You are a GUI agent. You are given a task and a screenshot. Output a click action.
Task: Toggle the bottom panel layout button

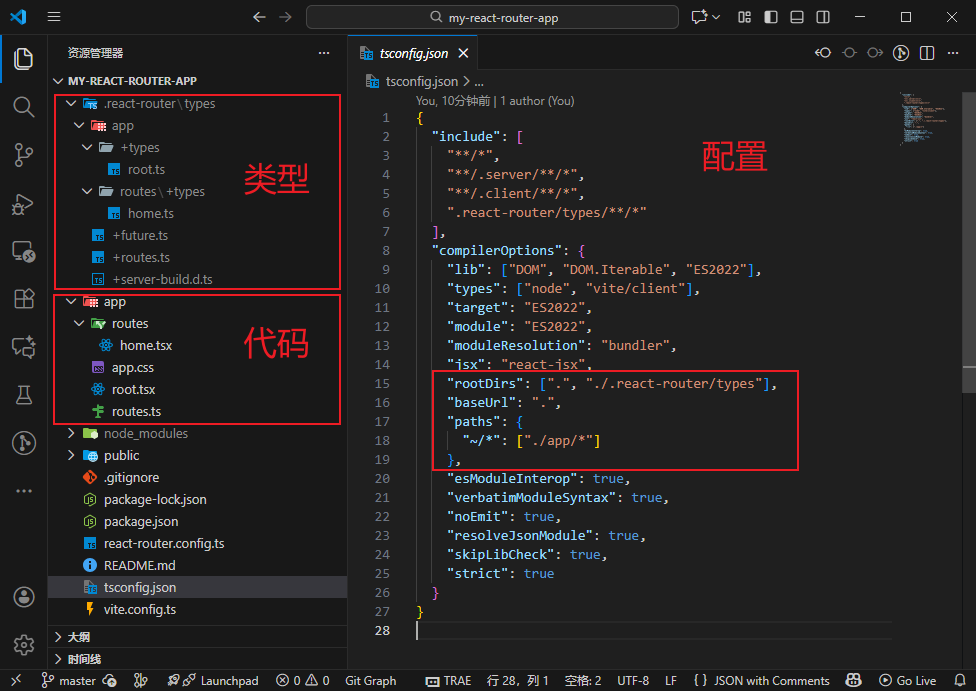[797, 17]
